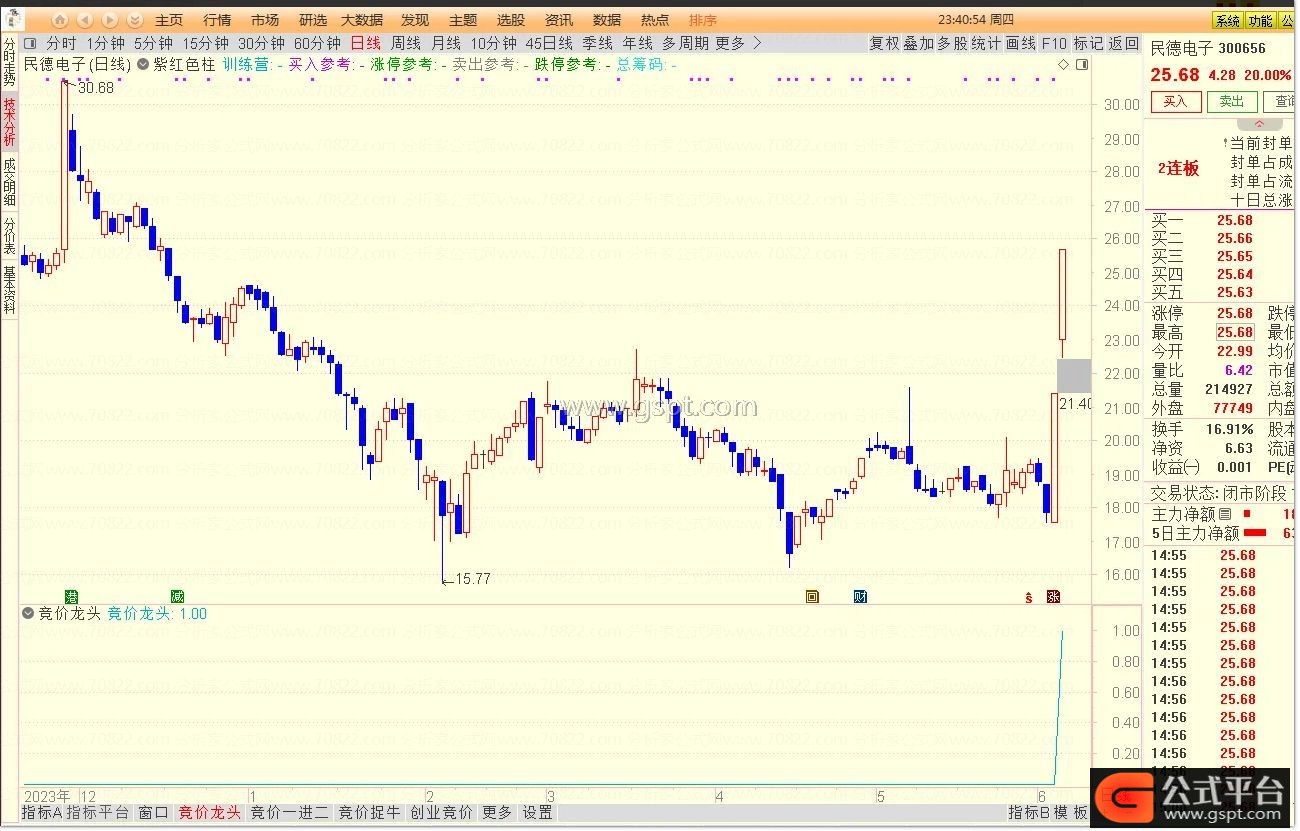Select the 分时走势 sidebar tab
Viewport: 1300px width, 831px height.
click(x=9, y=63)
